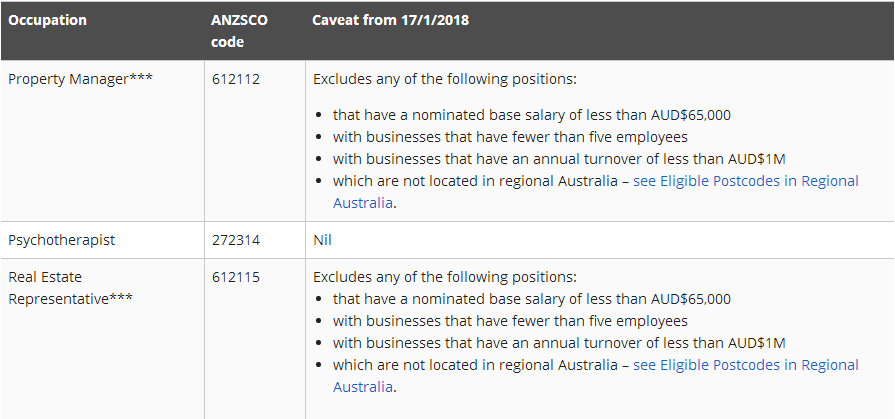Click ANZSCO code 272314
The height and width of the screenshot is (419, 895).
click(236, 240)
